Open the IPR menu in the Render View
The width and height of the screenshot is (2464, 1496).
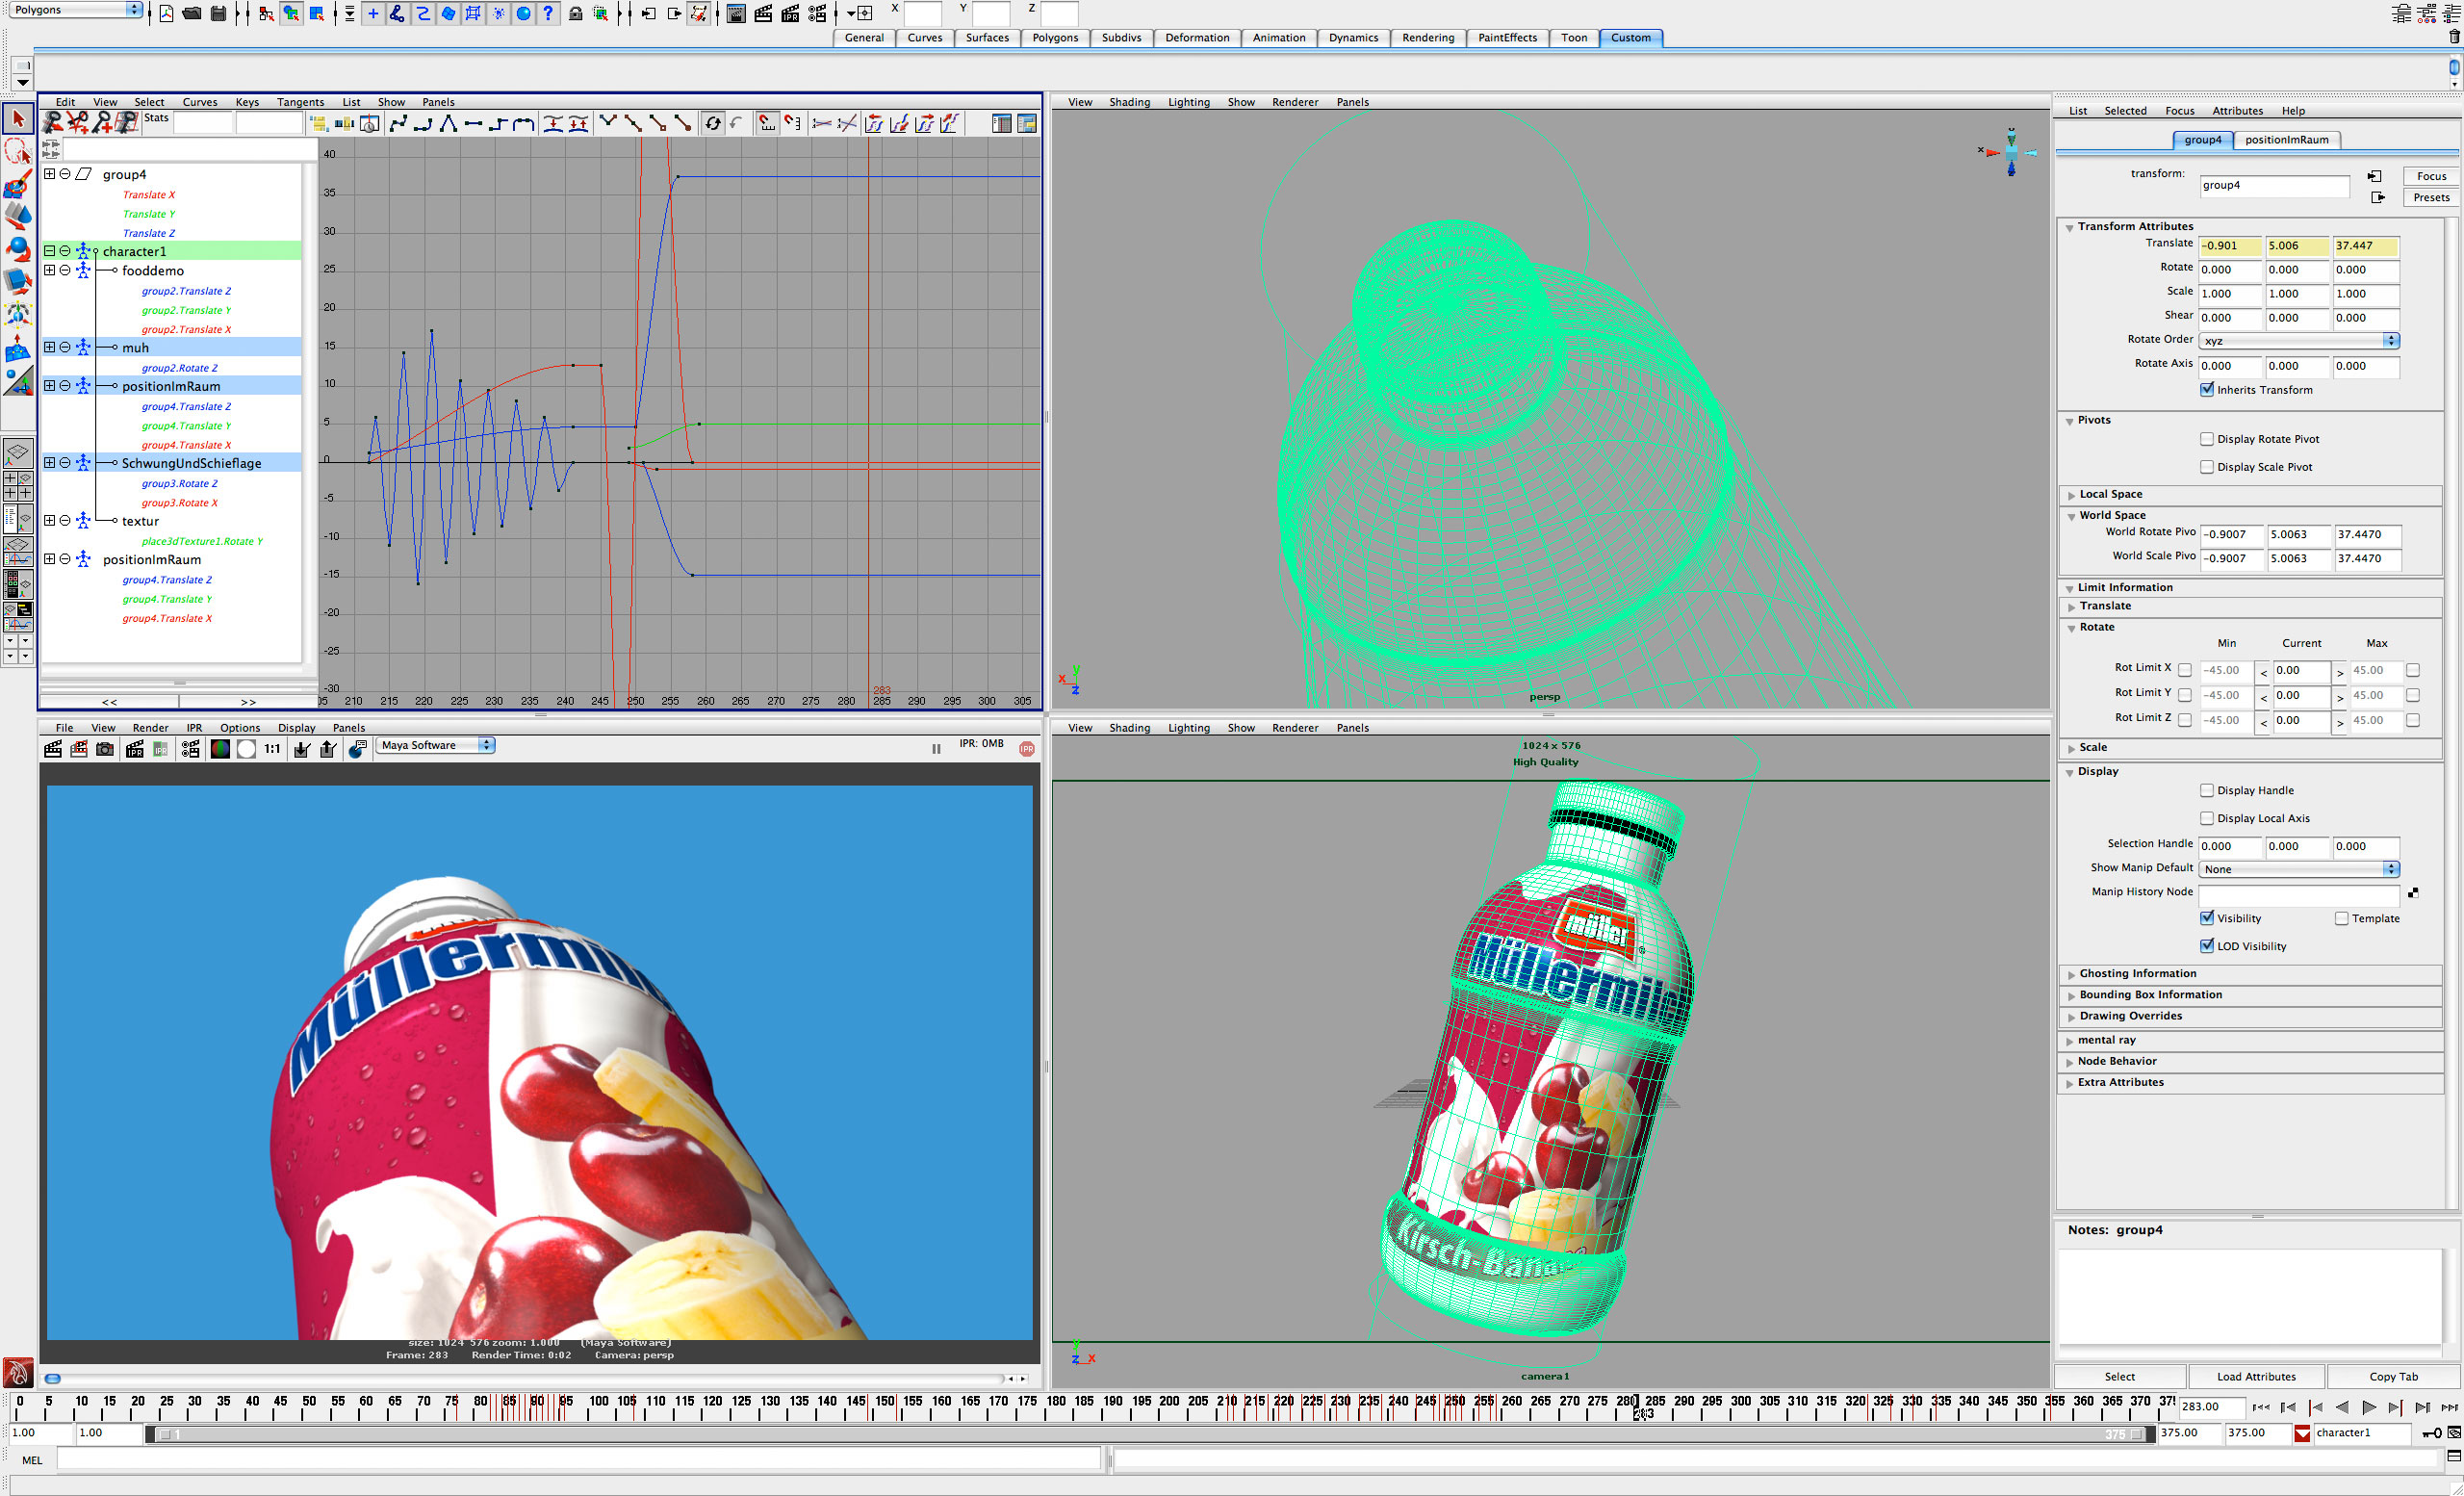(x=194, y=728)
